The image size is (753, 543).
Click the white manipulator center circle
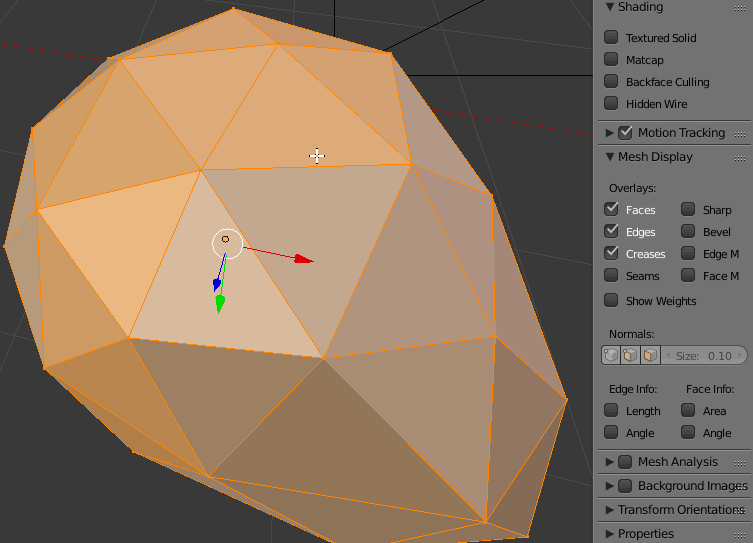pos(227,244)
